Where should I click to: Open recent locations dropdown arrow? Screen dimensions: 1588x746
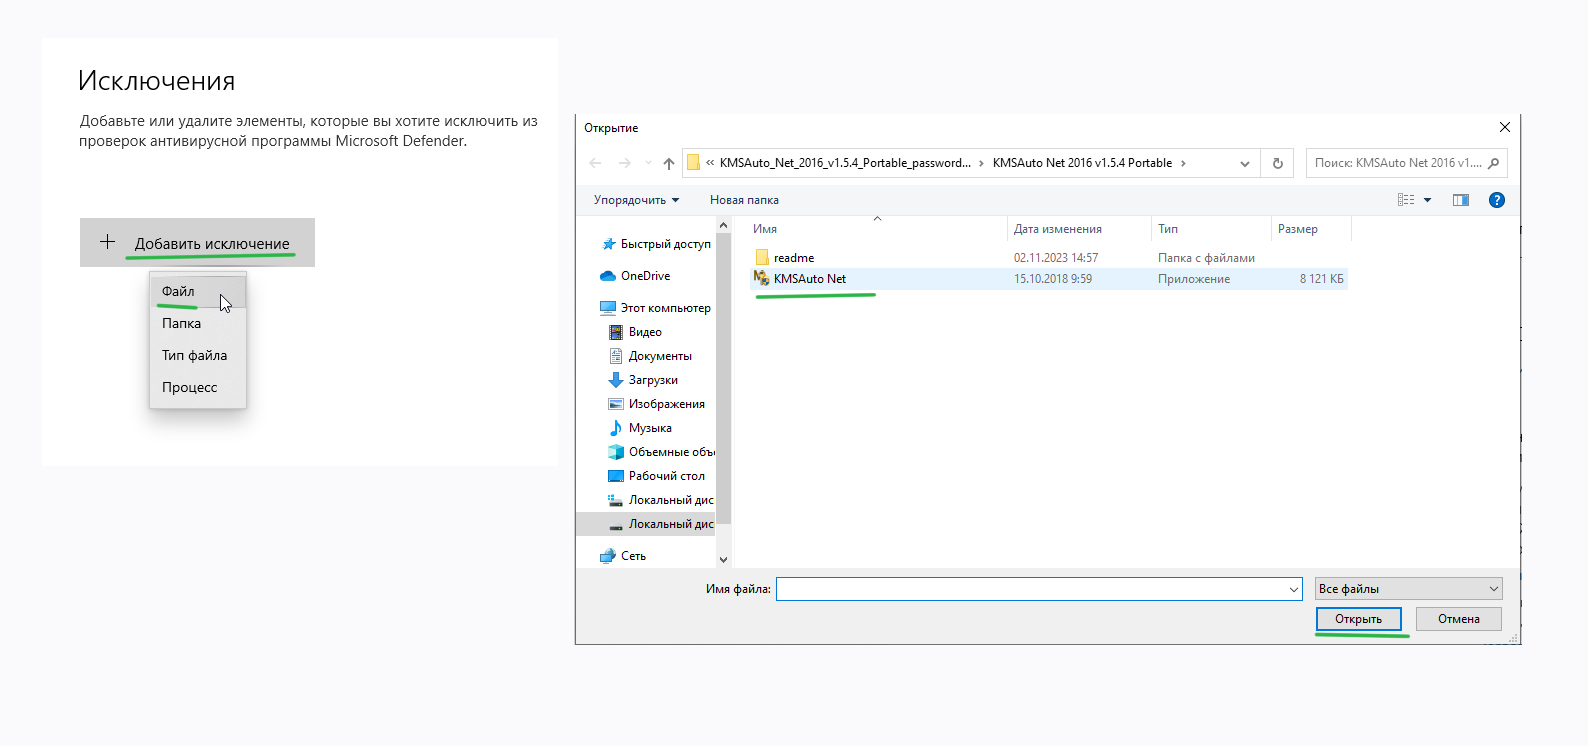tap(648, 163)
